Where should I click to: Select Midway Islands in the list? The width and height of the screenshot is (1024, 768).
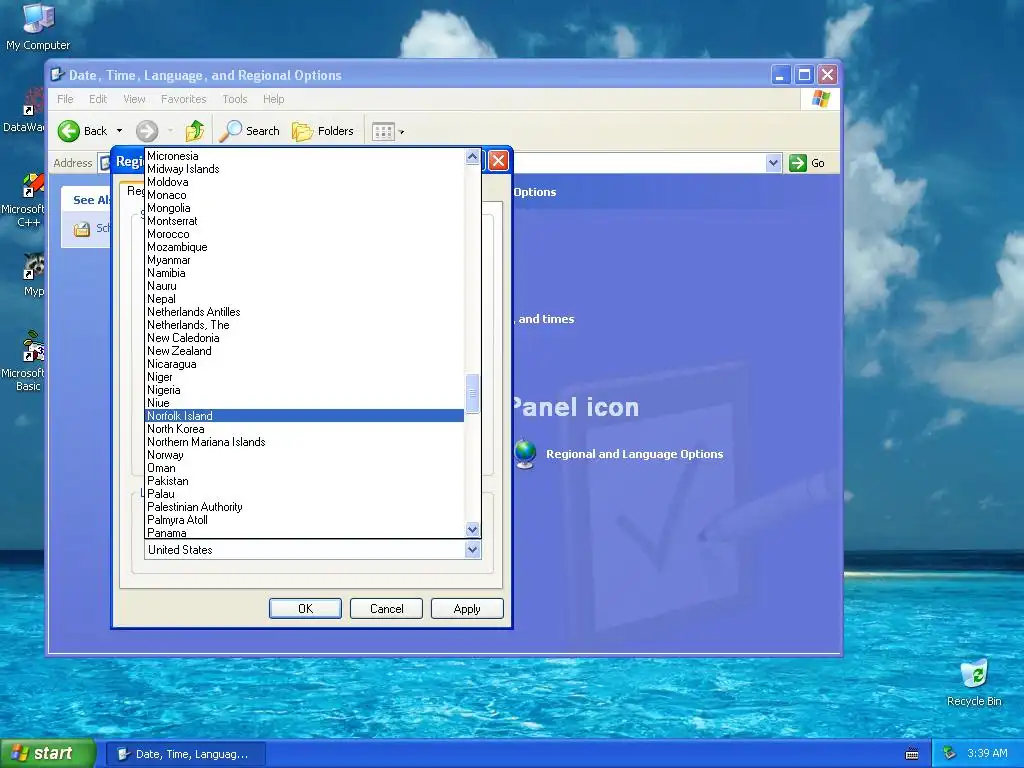(304, 169)
